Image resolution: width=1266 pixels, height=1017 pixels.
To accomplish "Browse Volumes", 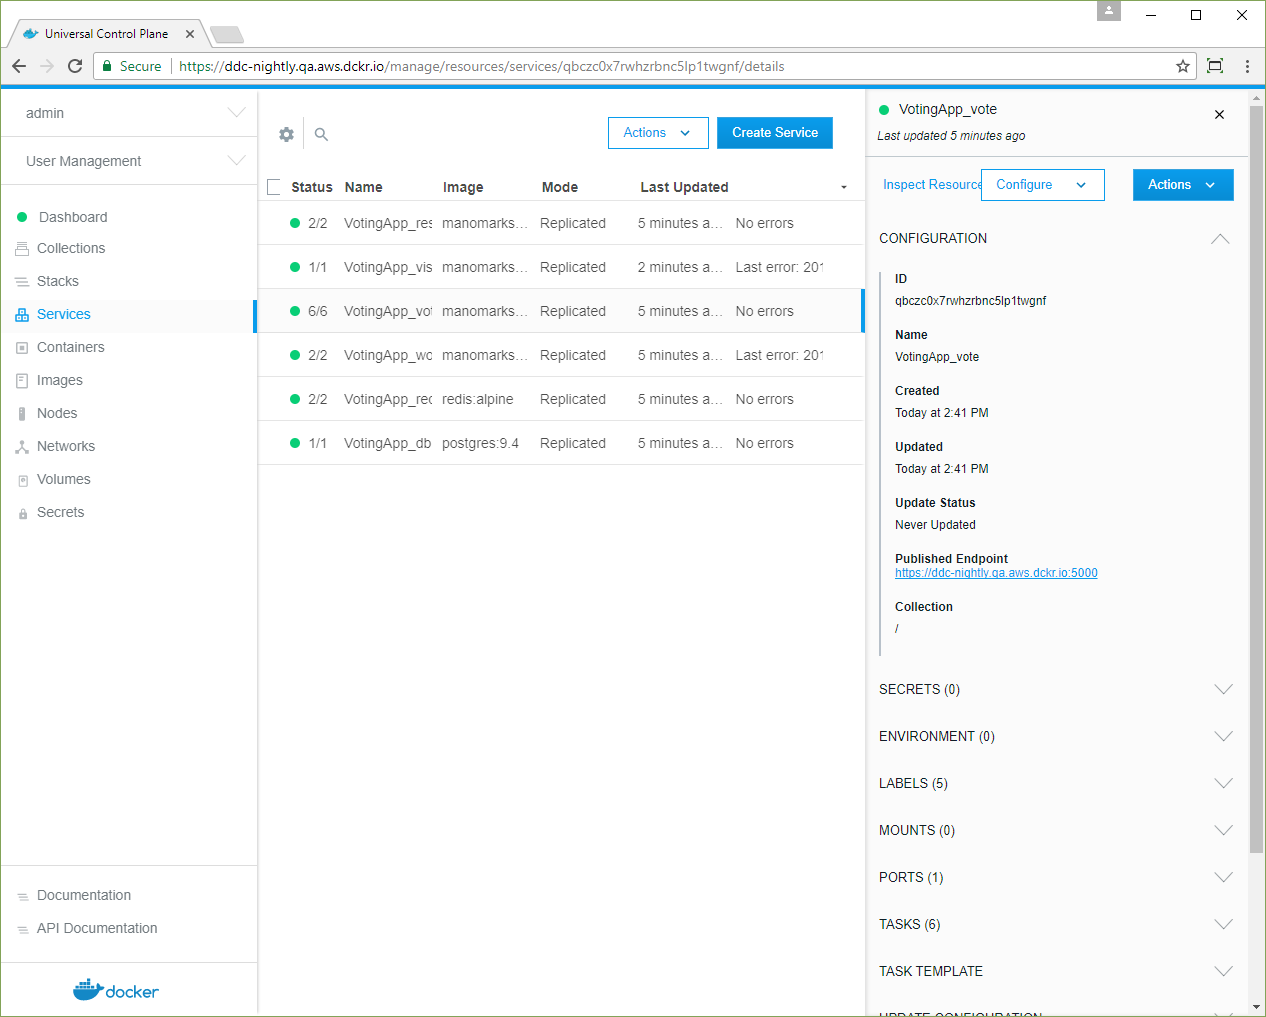I will coord(62,479).
